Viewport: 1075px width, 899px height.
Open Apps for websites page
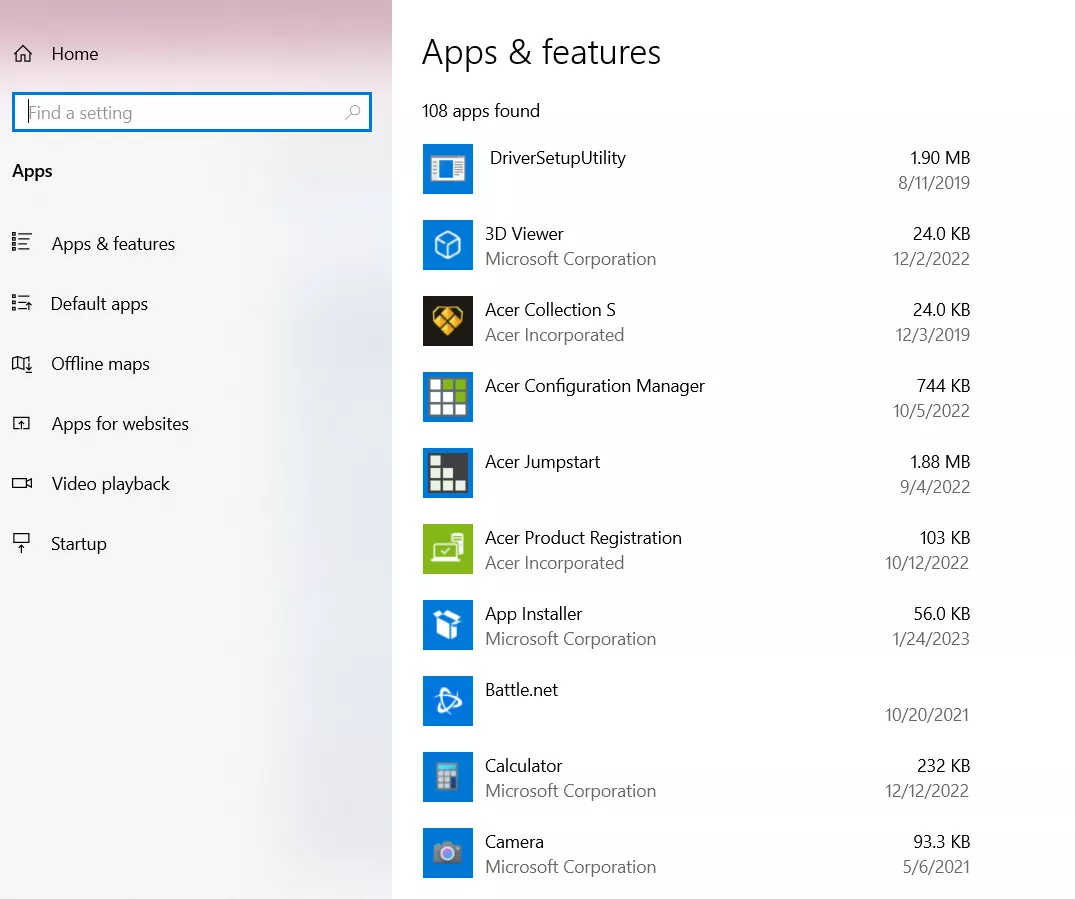tap(120, 424)
